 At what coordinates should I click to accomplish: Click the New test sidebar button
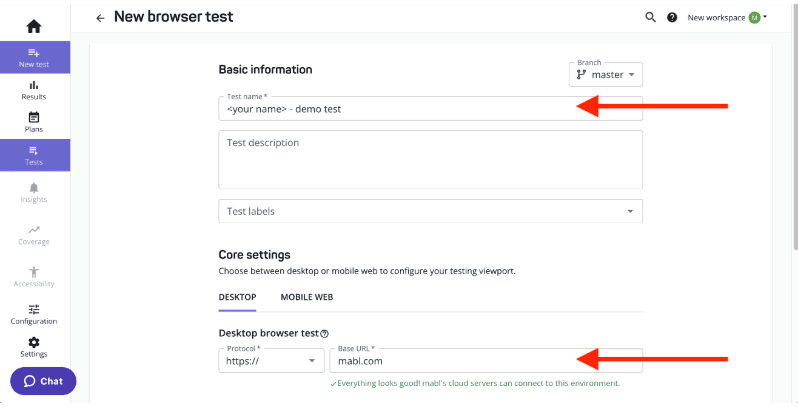pyautogui.click(x=34, y=57)
